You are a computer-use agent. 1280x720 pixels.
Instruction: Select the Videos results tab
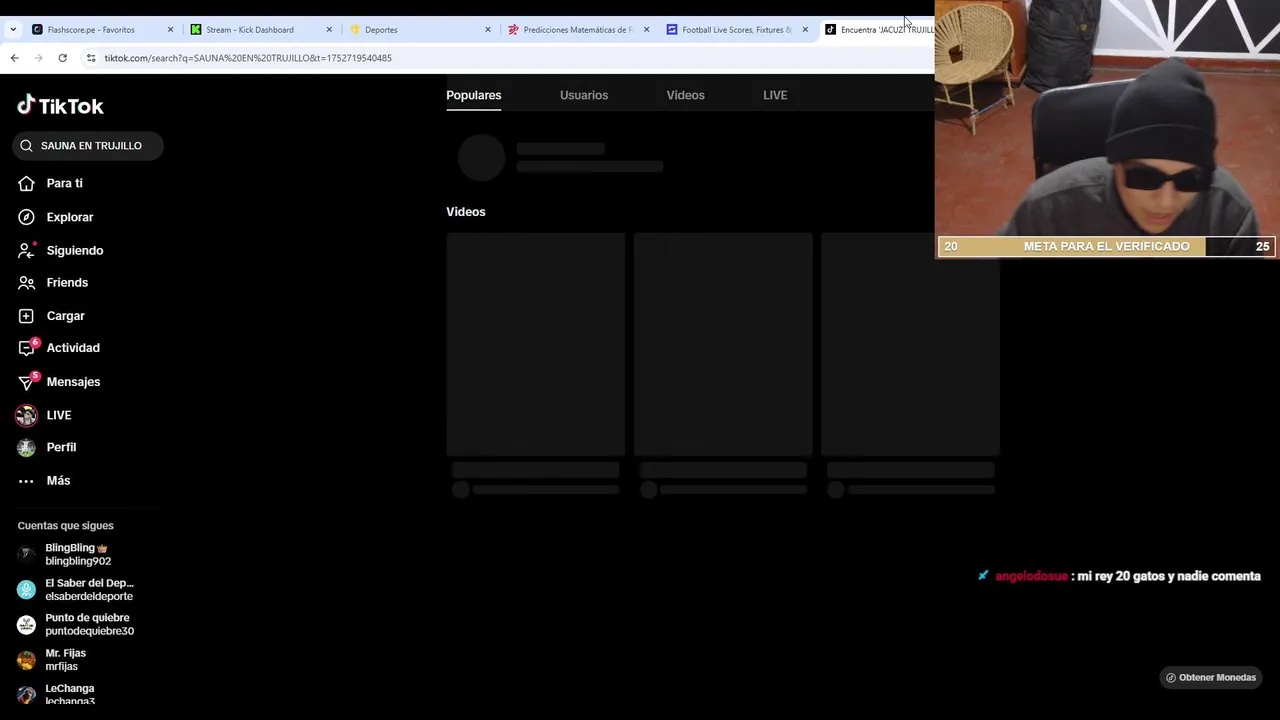click(686, 95)
